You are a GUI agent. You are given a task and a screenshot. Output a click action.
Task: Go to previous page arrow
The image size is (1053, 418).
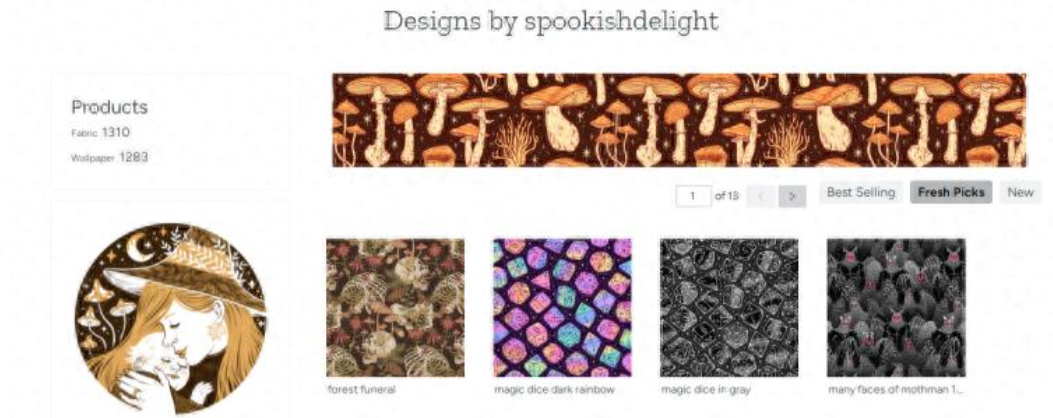tap(761, 196)
